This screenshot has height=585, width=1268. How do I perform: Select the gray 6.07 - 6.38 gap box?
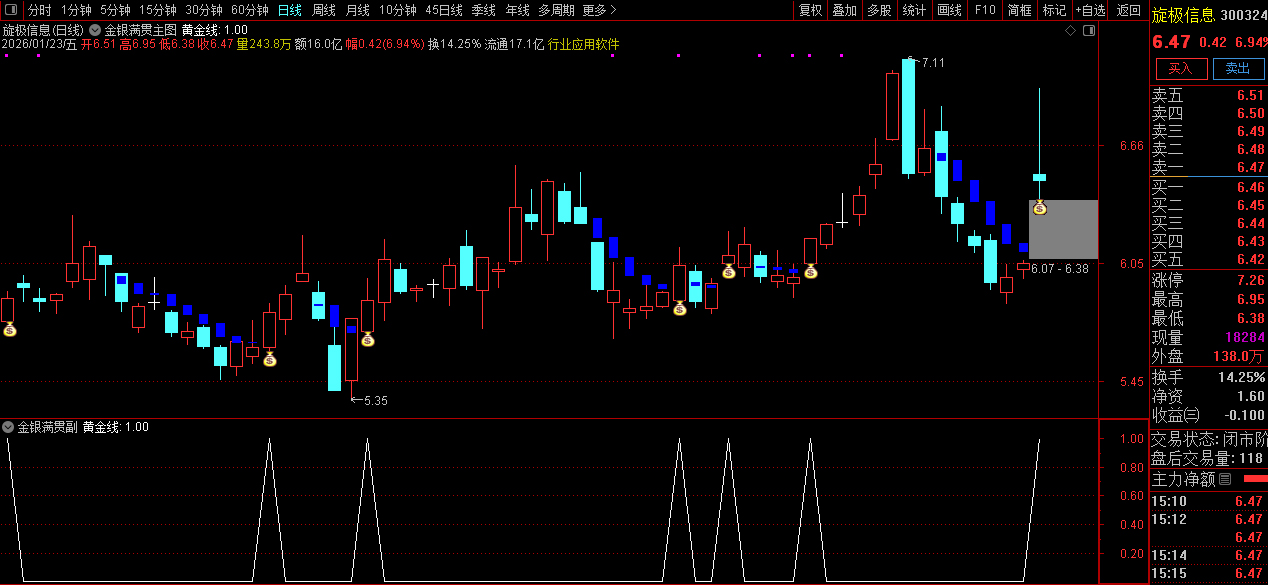(x=1063, y=229)
